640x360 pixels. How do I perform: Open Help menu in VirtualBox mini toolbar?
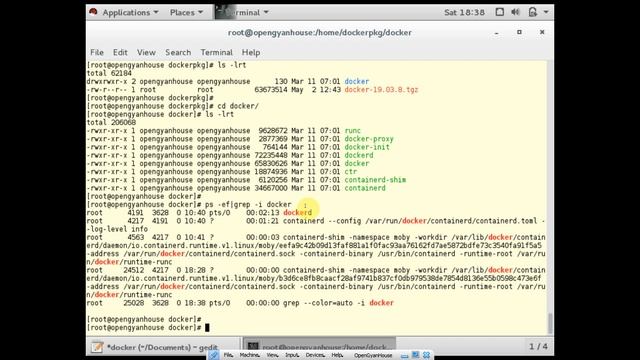click(x=337, y=356)
